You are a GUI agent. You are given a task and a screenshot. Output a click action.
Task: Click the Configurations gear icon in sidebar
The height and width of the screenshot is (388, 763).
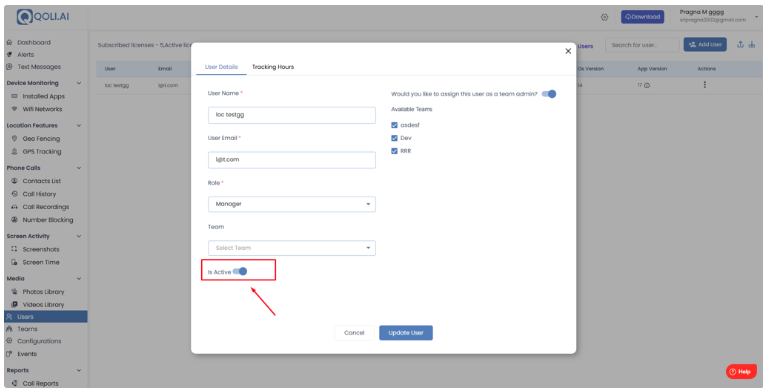click(10, 341)
